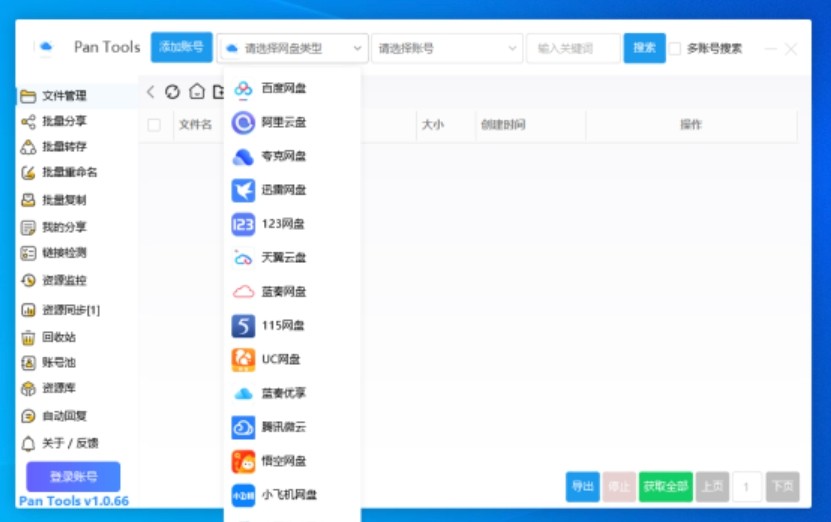Tick the select-all checkbox beside 文件名
The image size is (831, 522).
[154, 125]
